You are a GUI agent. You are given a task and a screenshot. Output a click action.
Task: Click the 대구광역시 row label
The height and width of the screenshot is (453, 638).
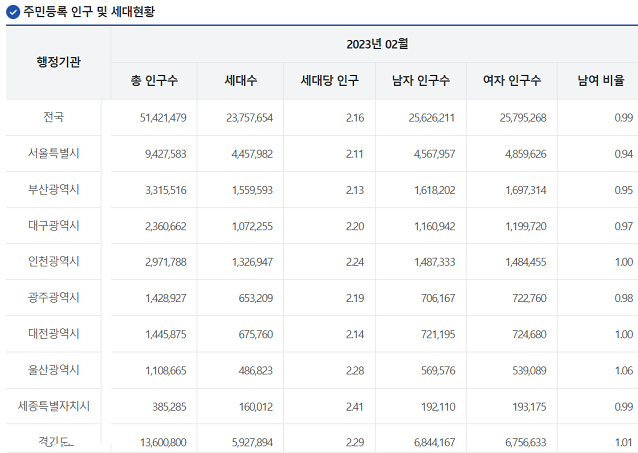54,225
